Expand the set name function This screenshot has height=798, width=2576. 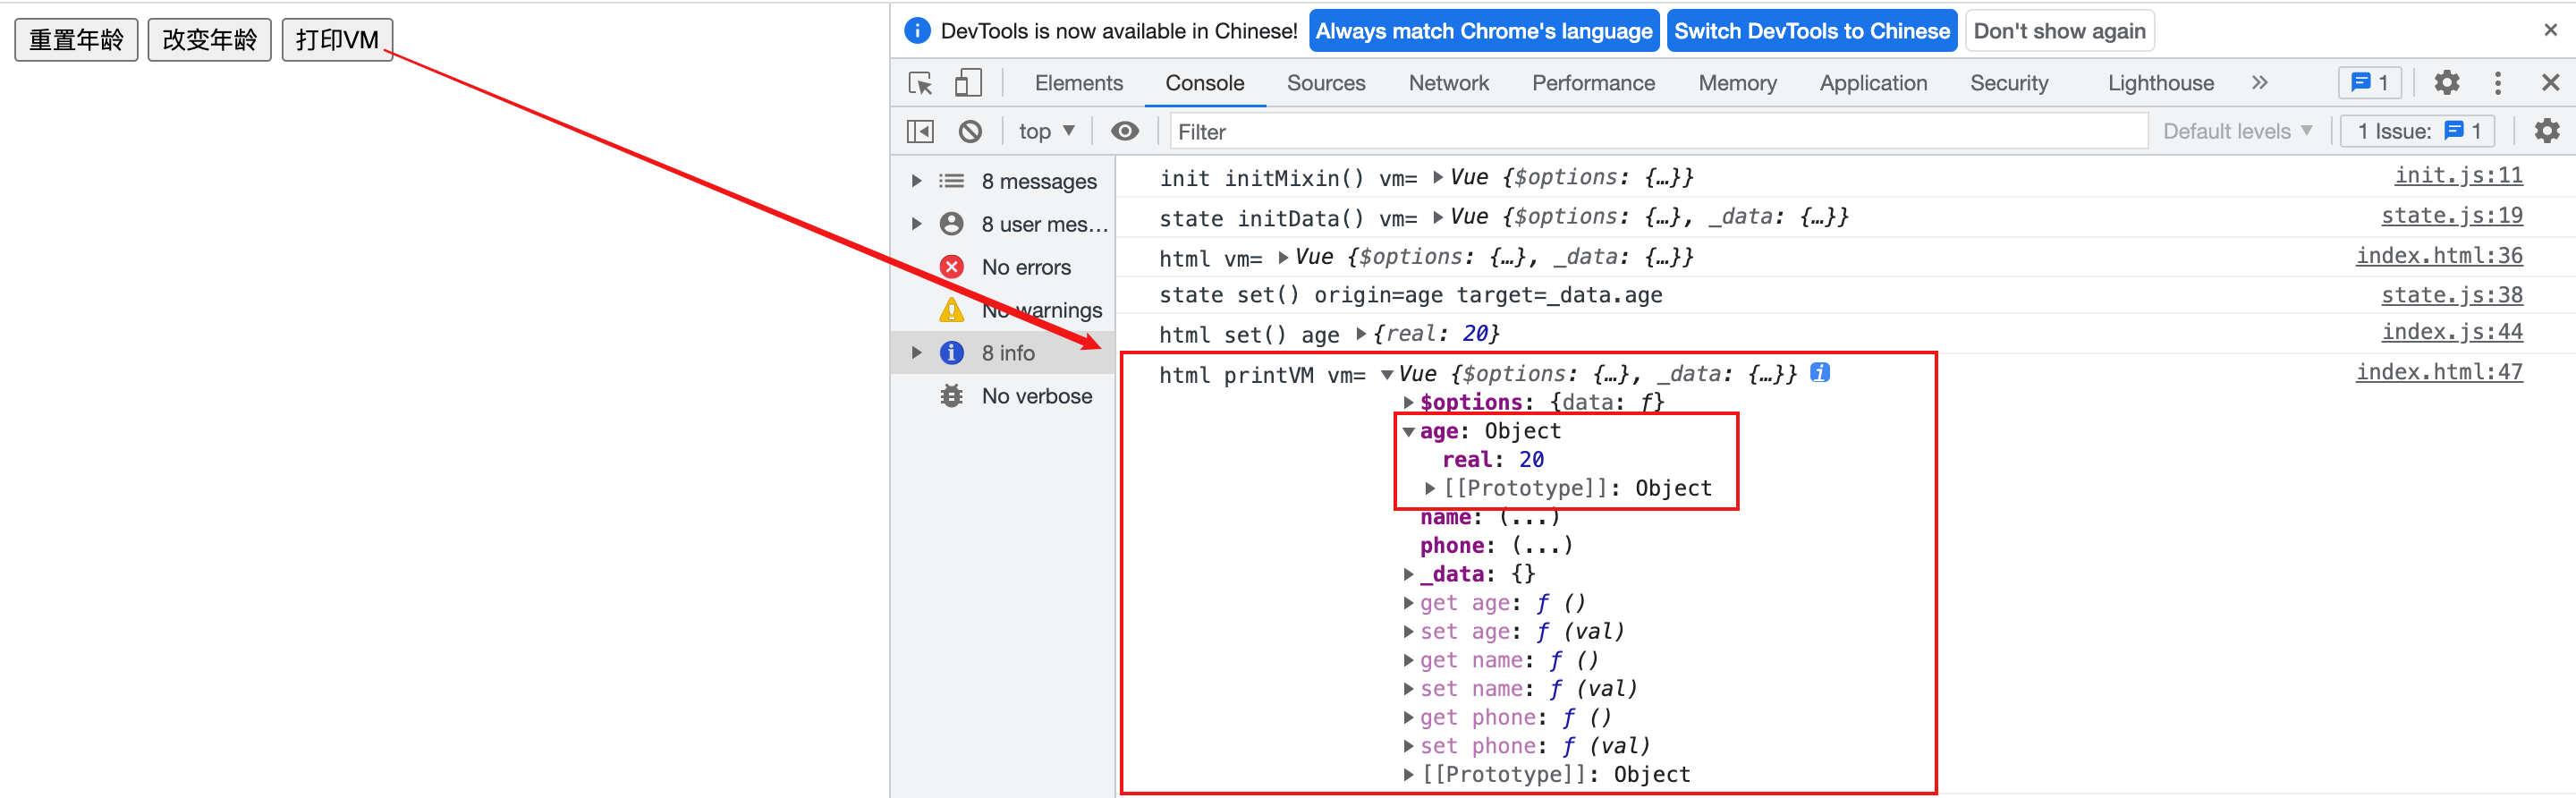coord(1408,689)
